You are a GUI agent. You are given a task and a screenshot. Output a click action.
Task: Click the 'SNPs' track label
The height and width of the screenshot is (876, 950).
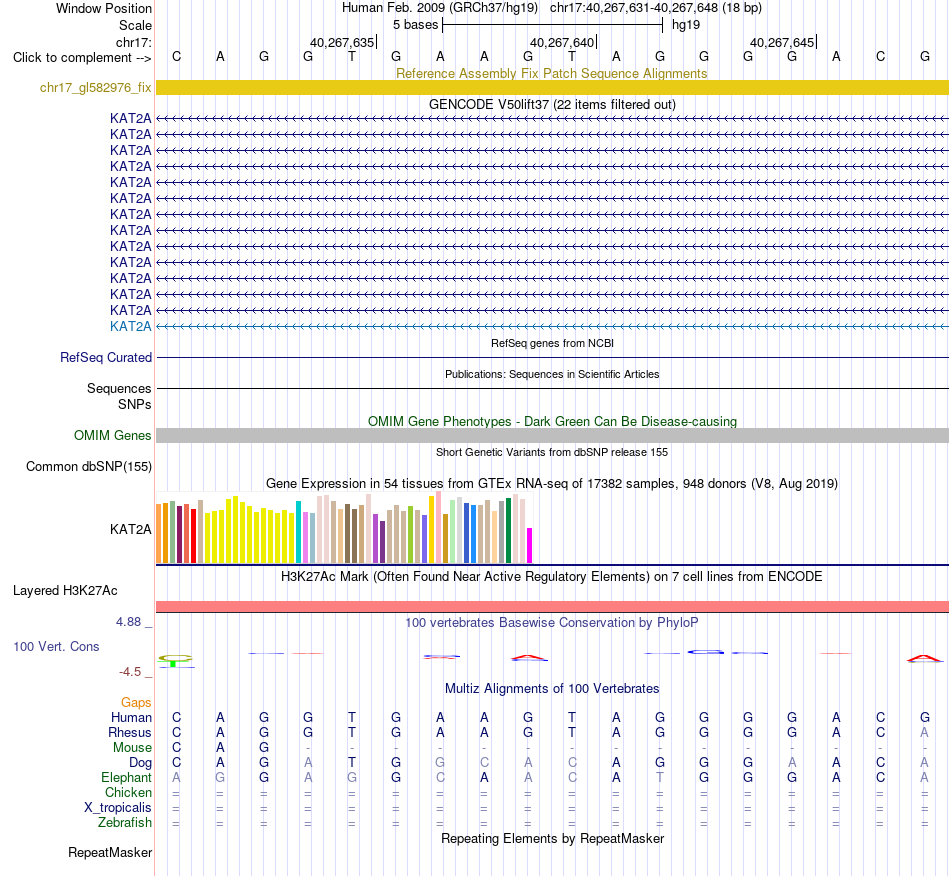(135, 404)
